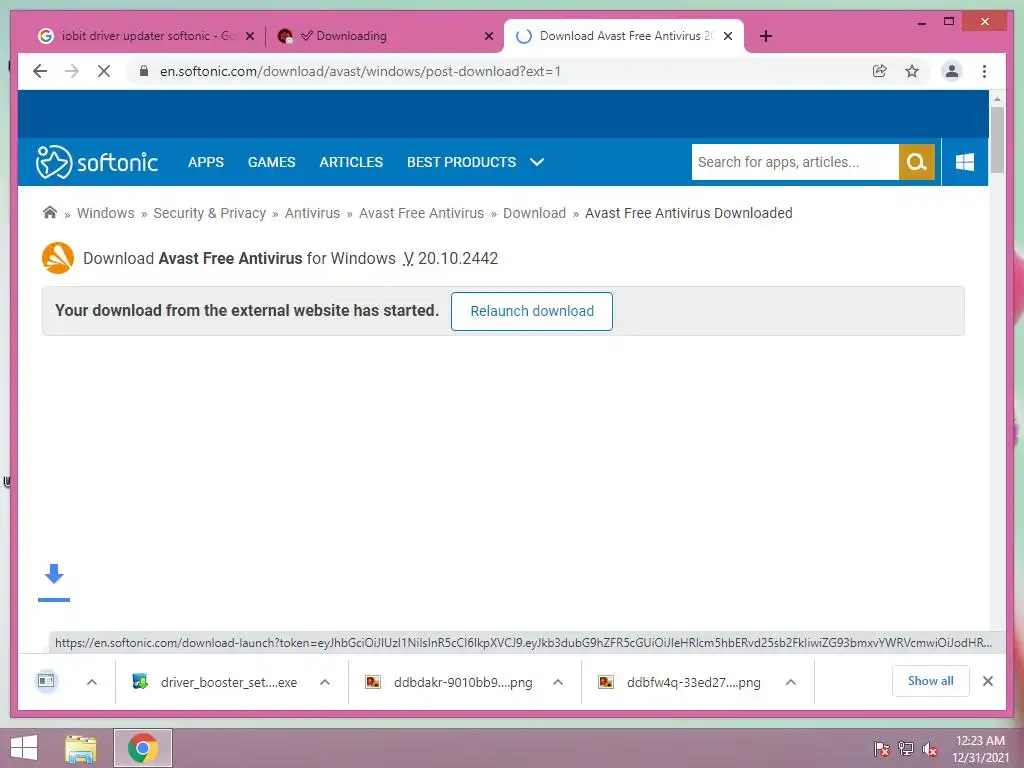The width and height of the screenshot is (1024, 768).
Task: Click the Softonic logo
Action: click(97, 162)
